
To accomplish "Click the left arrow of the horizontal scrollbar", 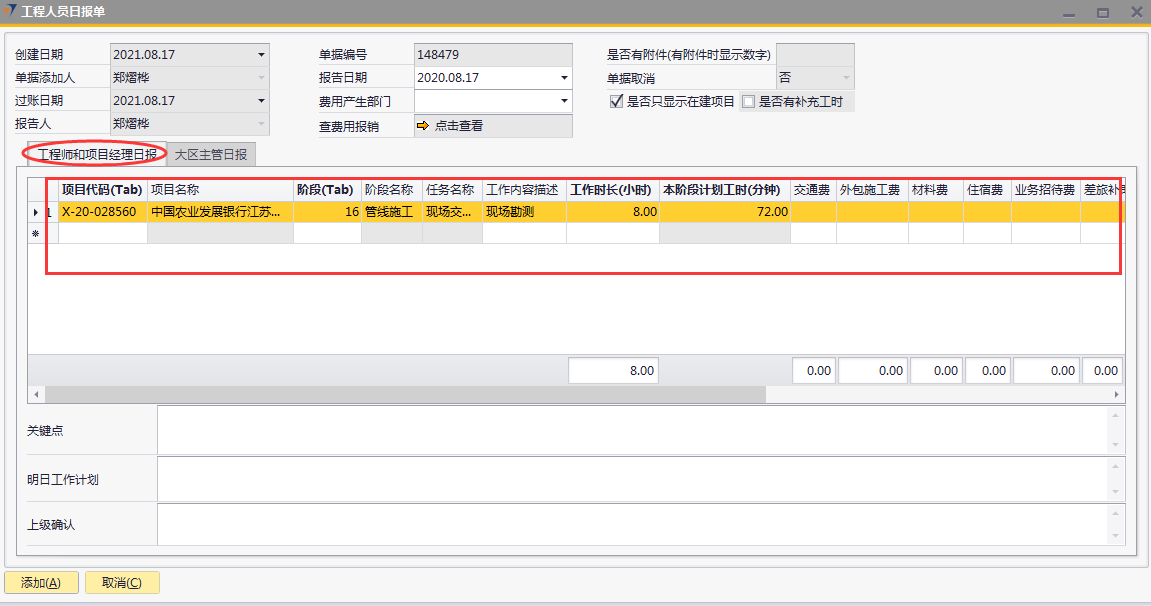I will pos(35,395).
